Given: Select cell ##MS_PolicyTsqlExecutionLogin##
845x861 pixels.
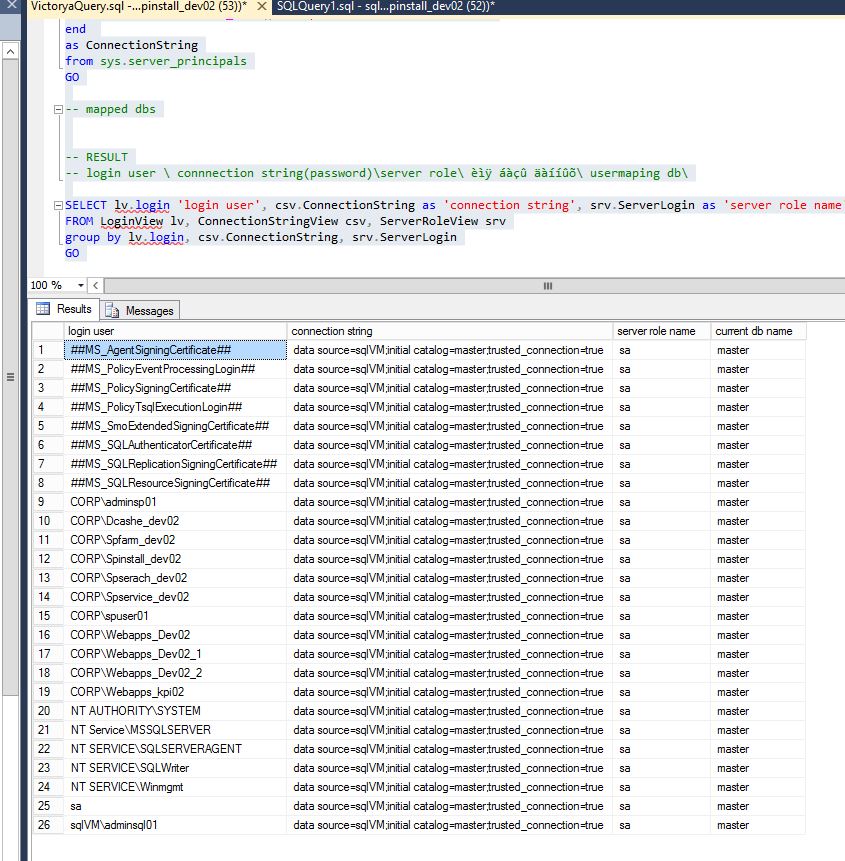Looking at the screenshot, I should pyautogui.click(x=175, y=407).
